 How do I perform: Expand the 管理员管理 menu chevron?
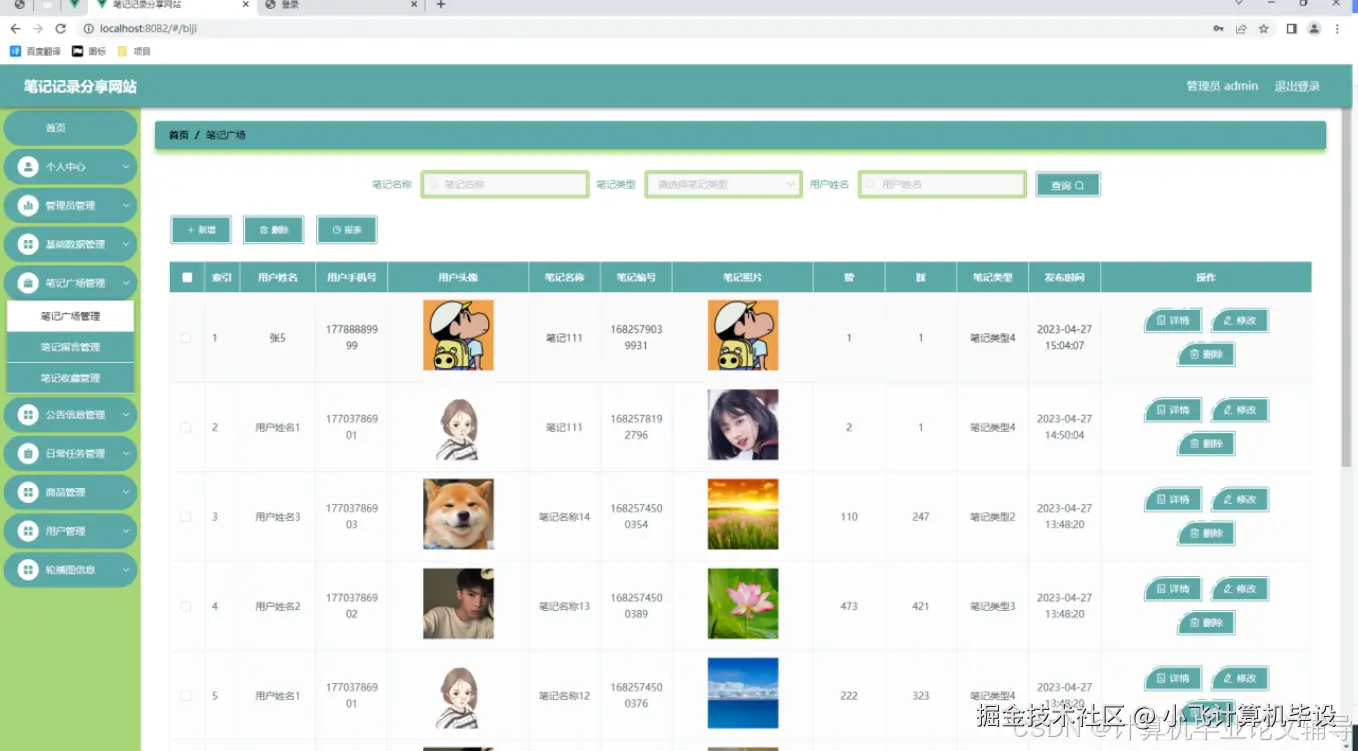coord(126,206)
